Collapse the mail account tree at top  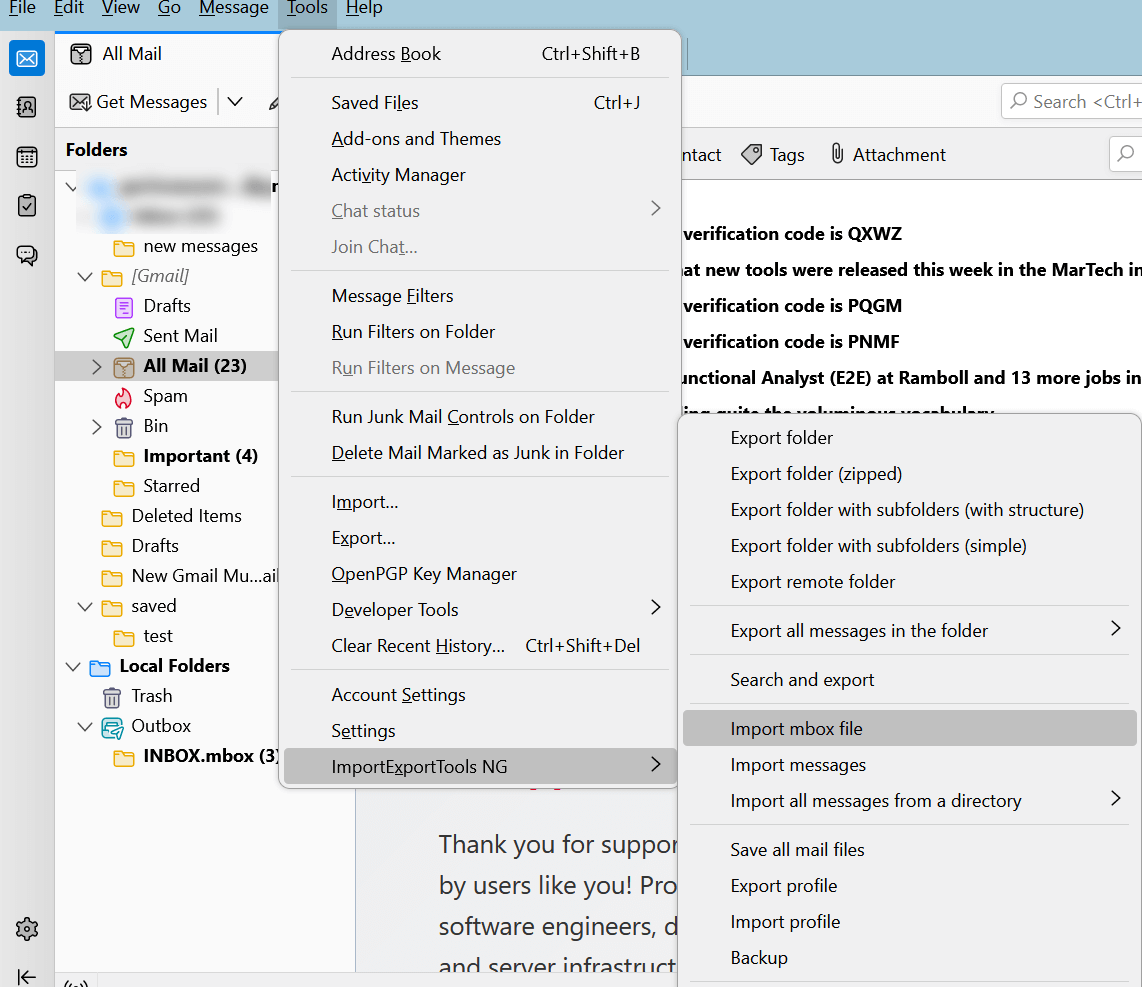[71, 187]
